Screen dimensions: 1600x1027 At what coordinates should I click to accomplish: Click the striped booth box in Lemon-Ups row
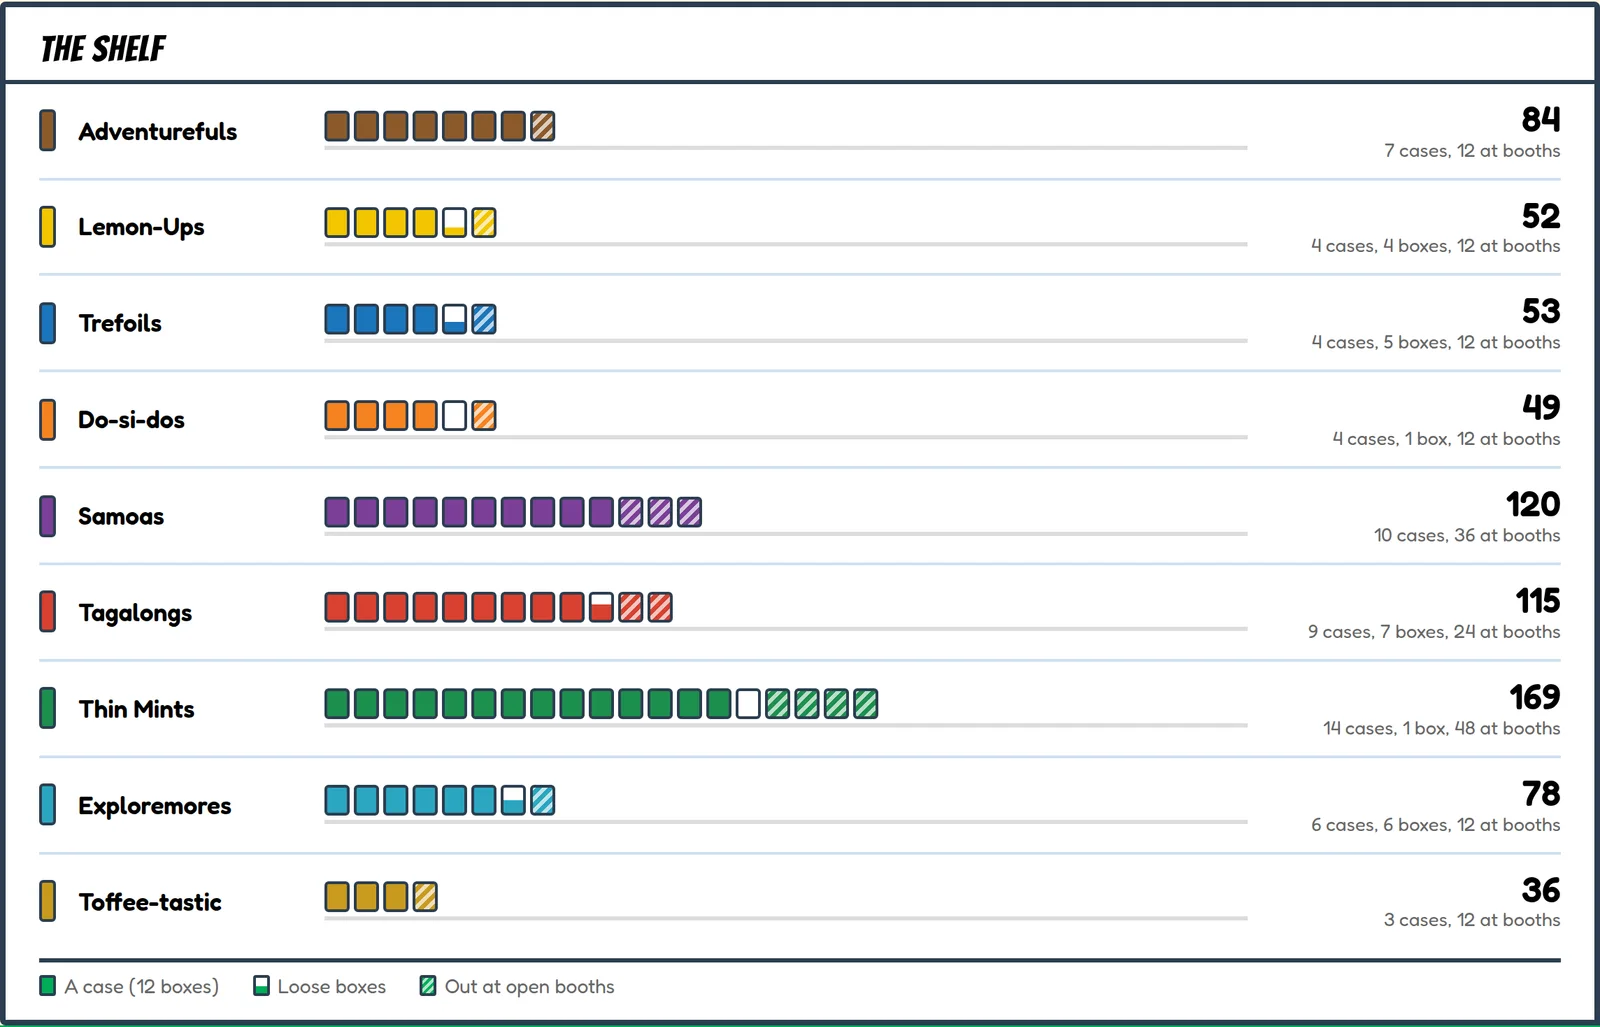[484, 222]
